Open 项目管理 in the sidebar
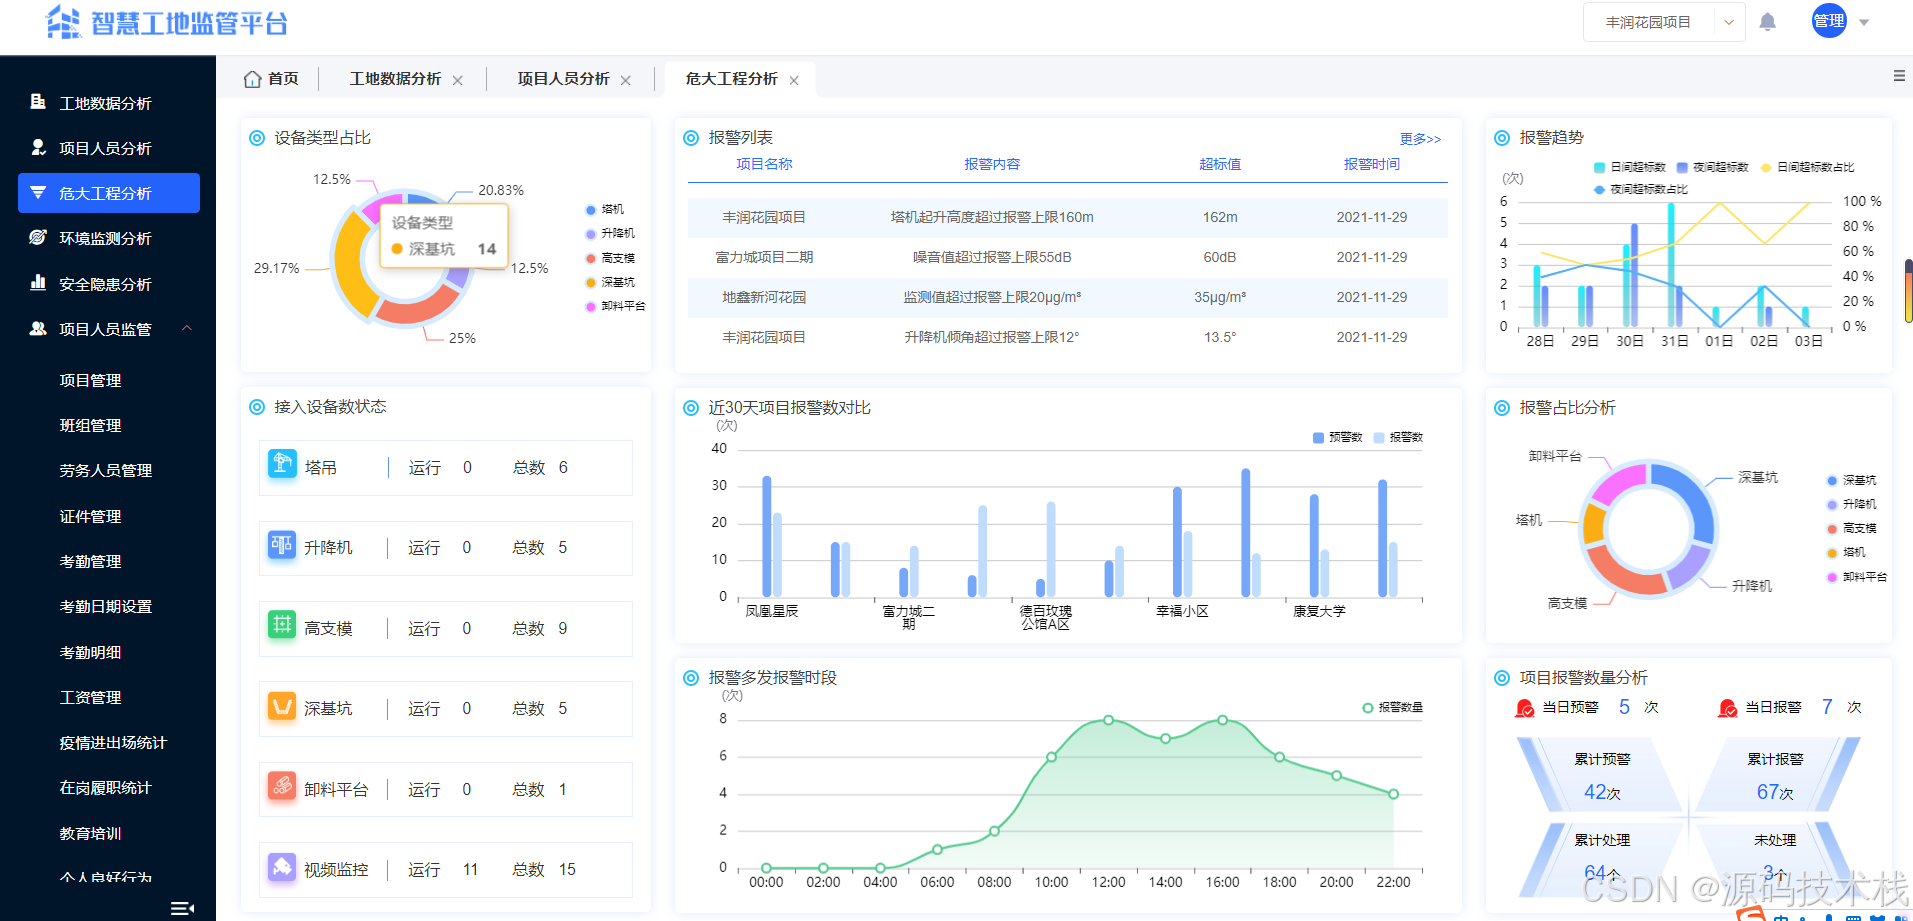 point(90,380)
